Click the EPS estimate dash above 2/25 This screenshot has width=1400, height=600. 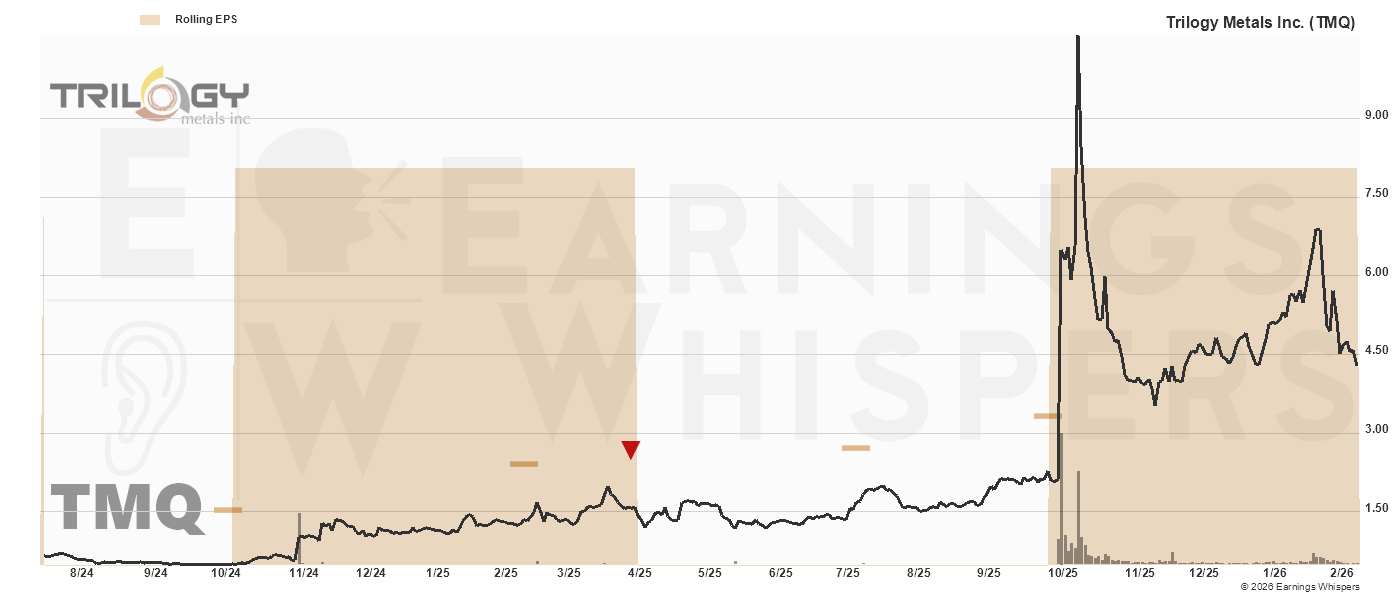pyautogui.click(x=524, y=464)
